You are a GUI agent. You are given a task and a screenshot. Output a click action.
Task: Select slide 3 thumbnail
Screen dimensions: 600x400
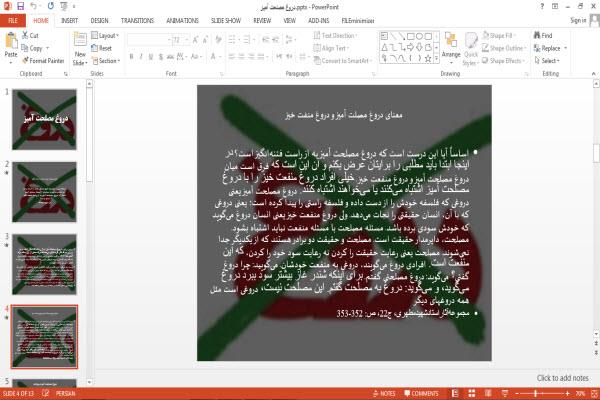click(x=44, y=264)
